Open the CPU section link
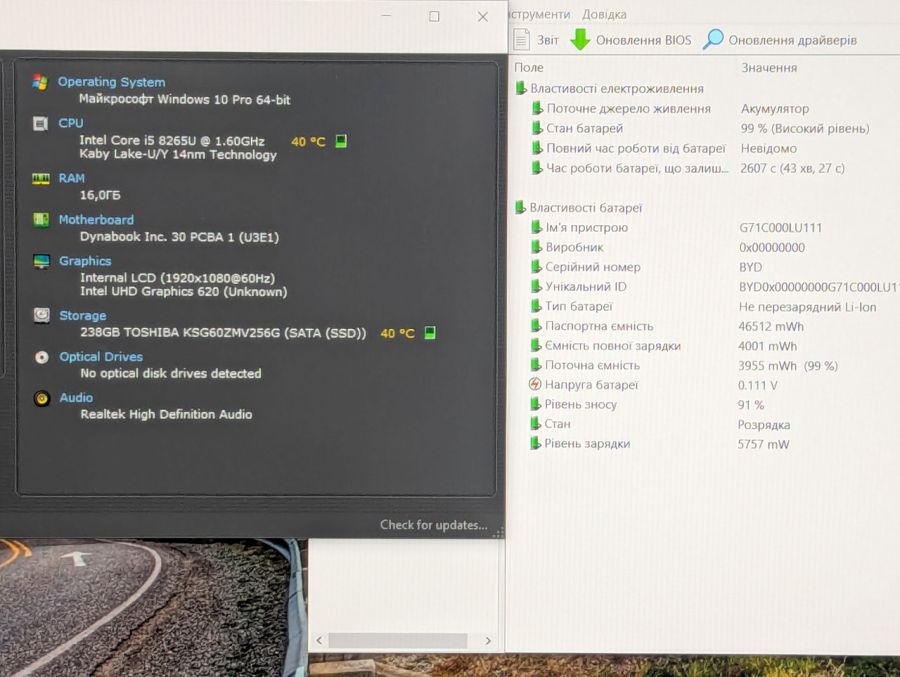Image resolution: width=900 pixels, height=677 pixels. click(x=71, y=123)
